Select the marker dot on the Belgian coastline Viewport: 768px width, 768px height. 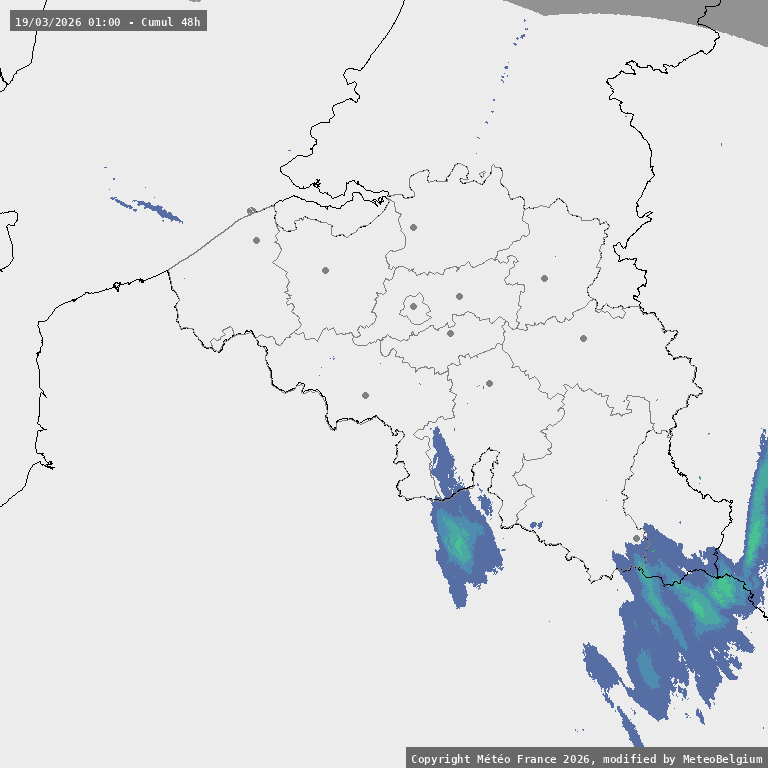click(x=250, y=211)
